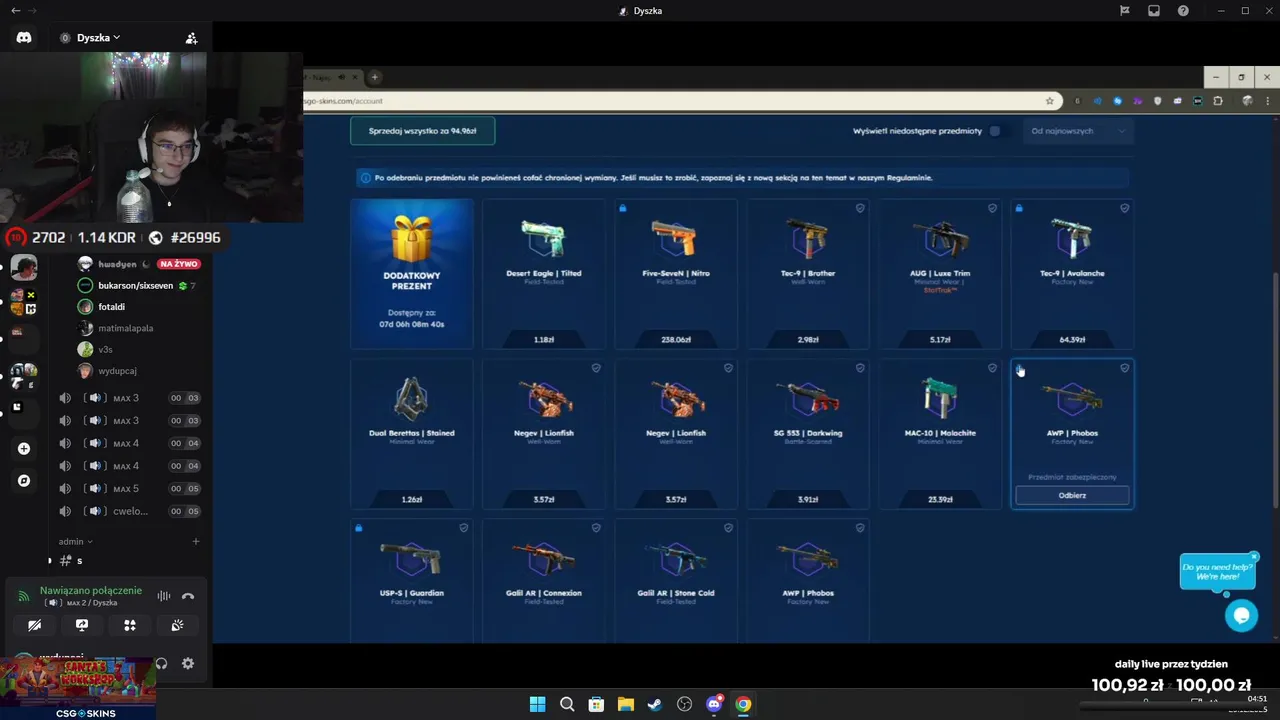The width and height of the screenshot is (1280, 720).
Task: Open Discord home via the logo icon
Action: 24,38
